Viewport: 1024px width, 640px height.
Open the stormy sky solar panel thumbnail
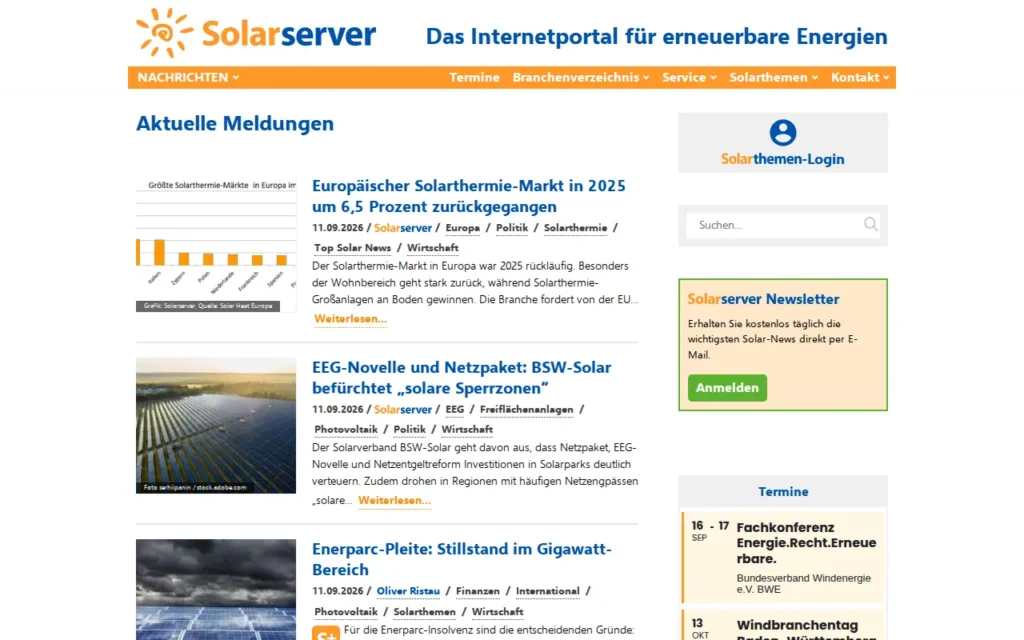click(216, 589)
